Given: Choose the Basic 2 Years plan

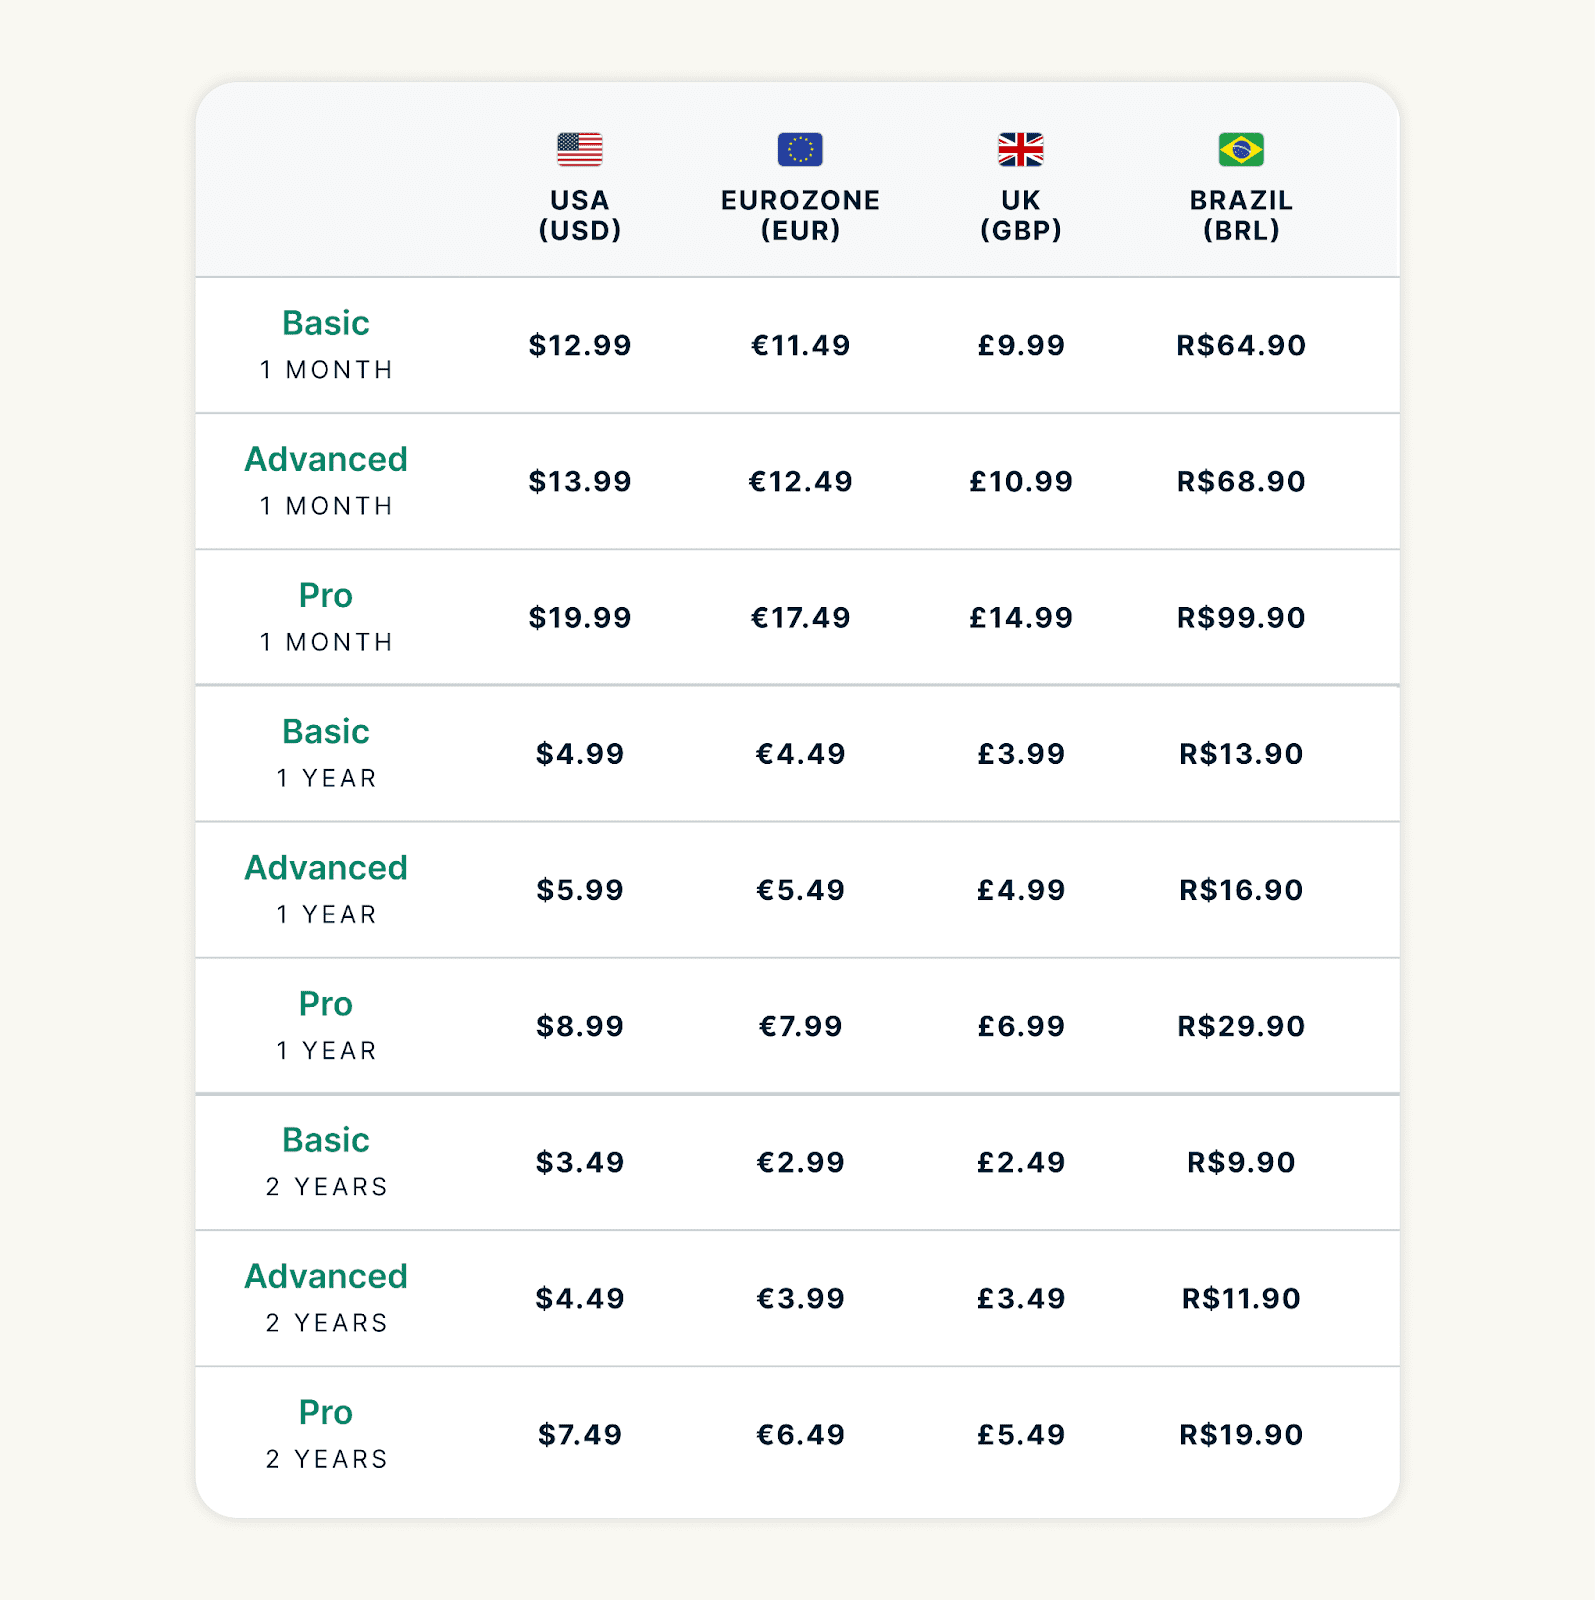Looking at the screenshot, I should click(x=326, y=1159).
